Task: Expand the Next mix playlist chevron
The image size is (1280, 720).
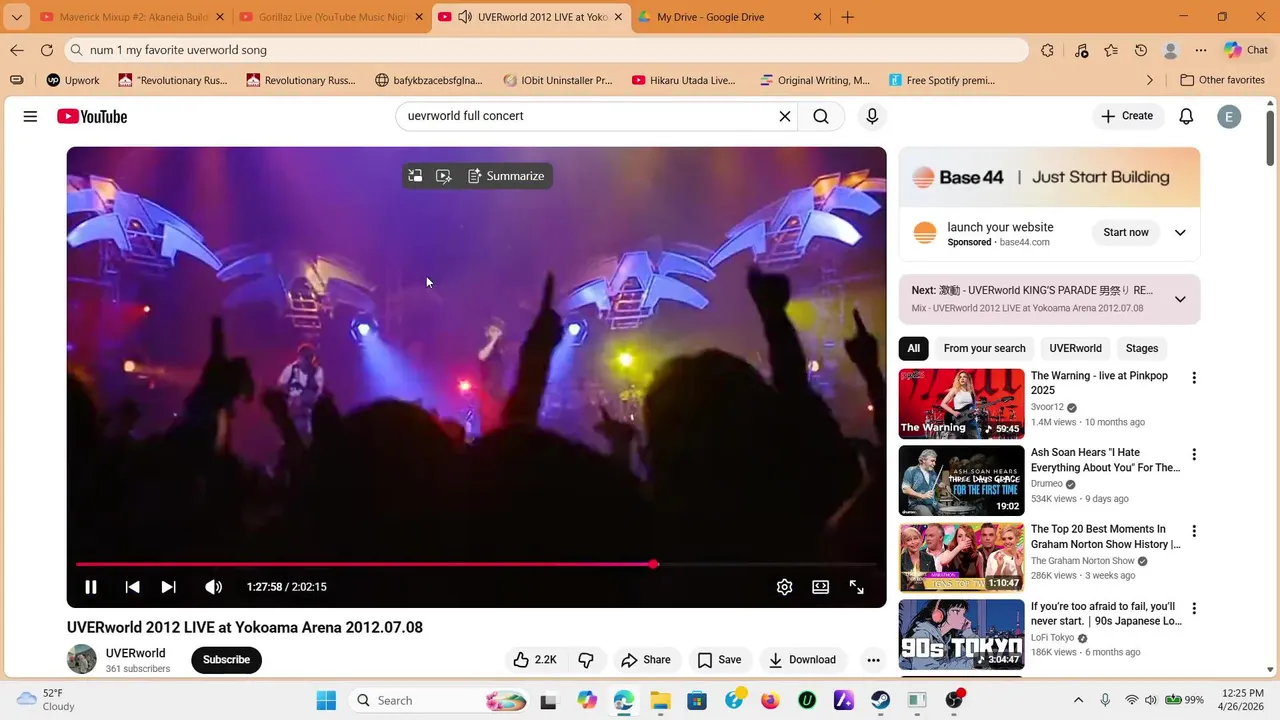Action: [x=1180, y=299]
